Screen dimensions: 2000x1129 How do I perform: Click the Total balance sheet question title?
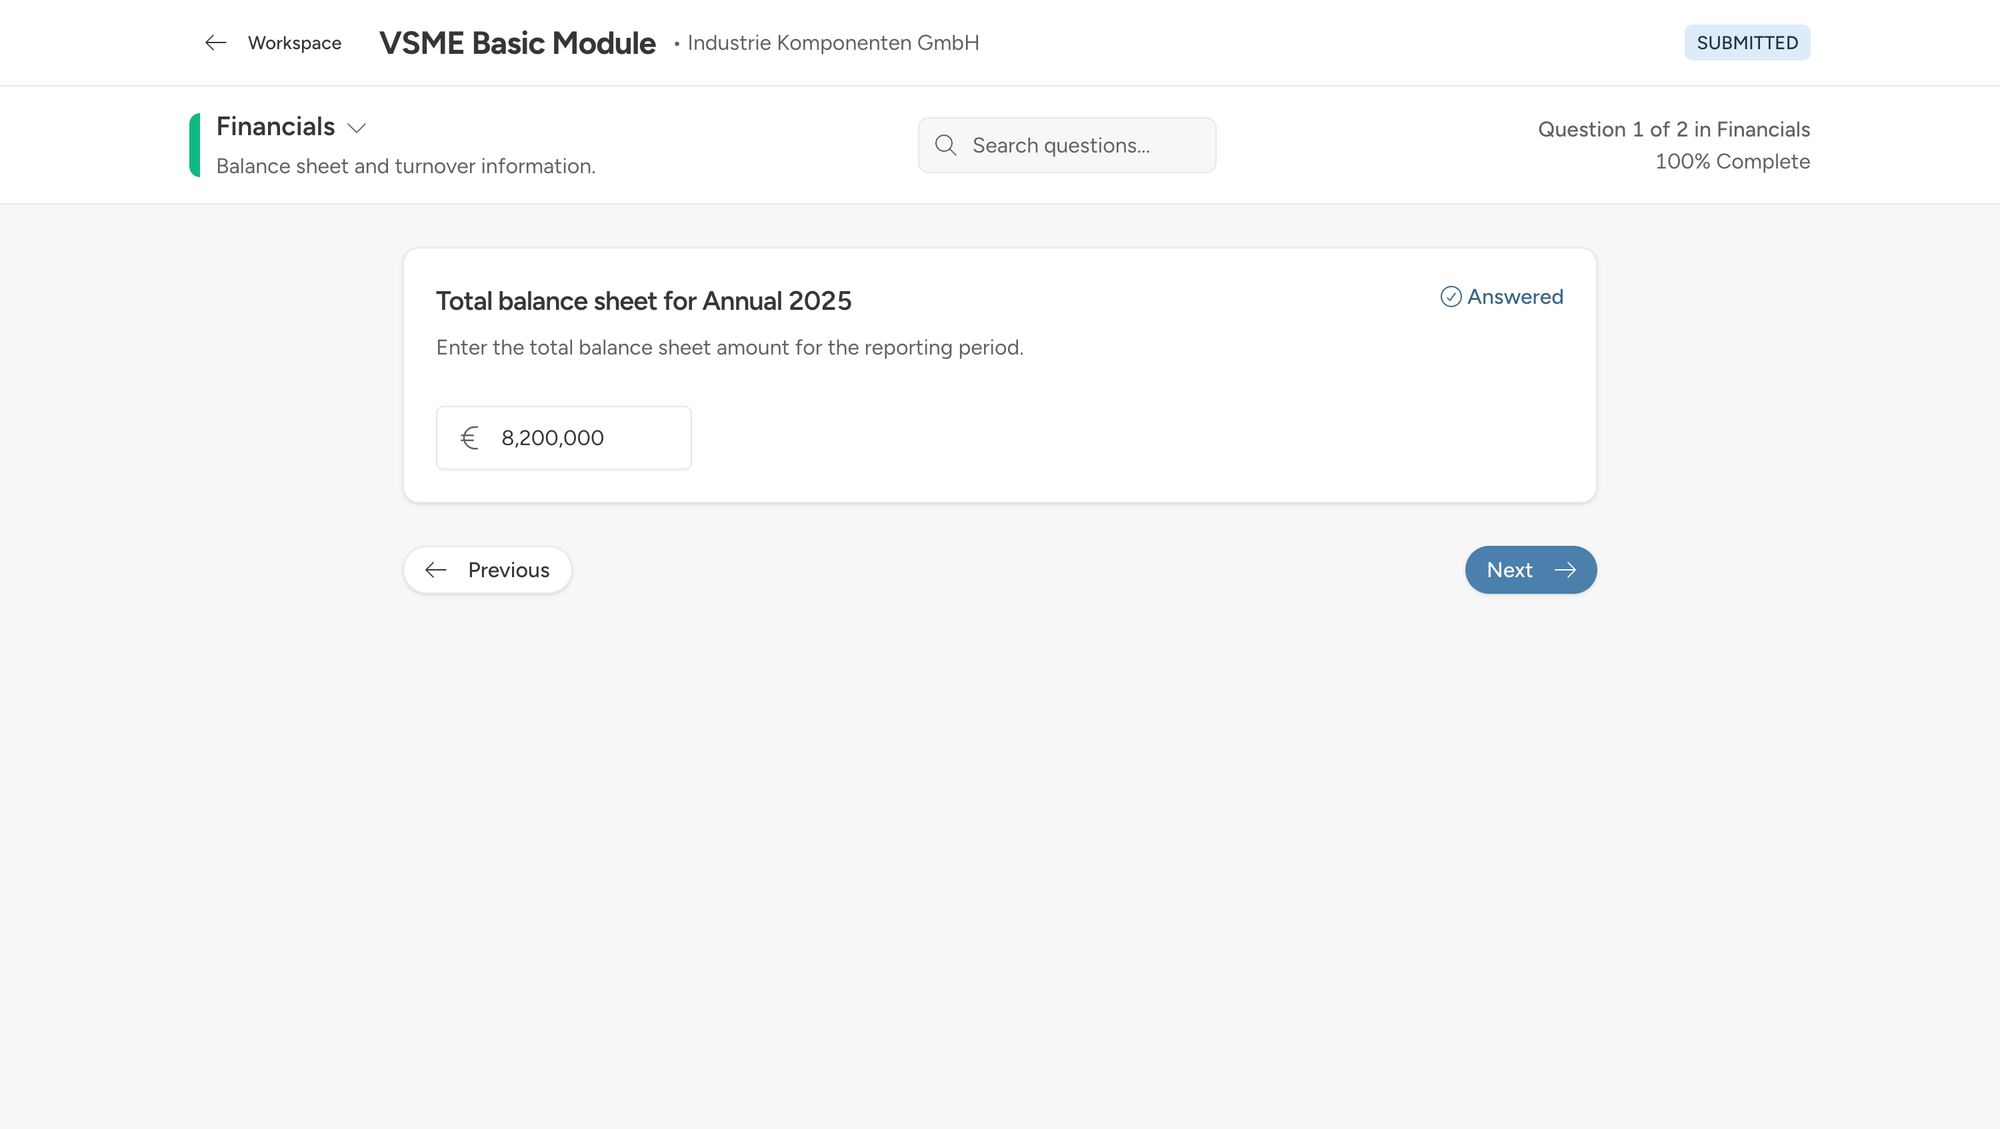coord(643,301)
